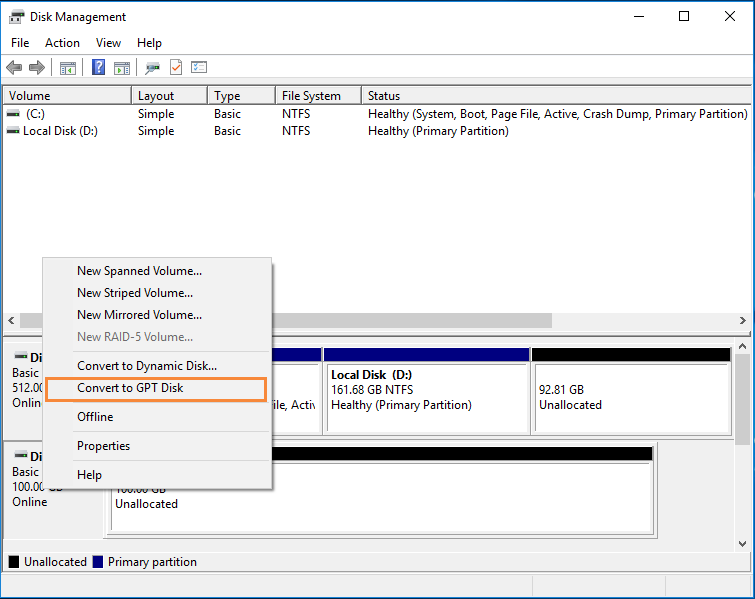Set disk Offline from context menu
The width and height of the screenshot is (755, 599).
pyautogui.click(x=157, y=417)
